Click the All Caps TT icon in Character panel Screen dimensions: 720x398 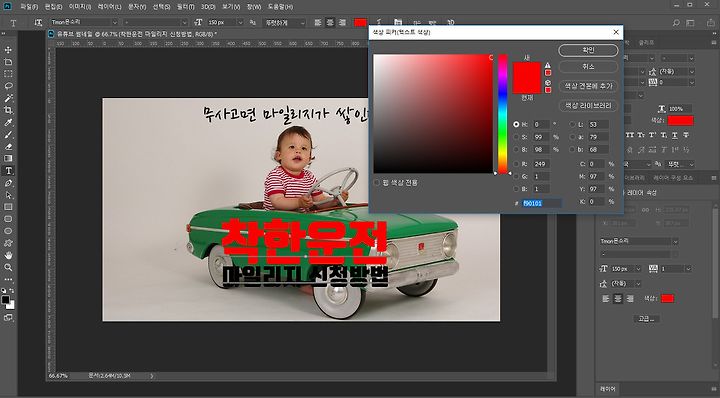[630, 135]
